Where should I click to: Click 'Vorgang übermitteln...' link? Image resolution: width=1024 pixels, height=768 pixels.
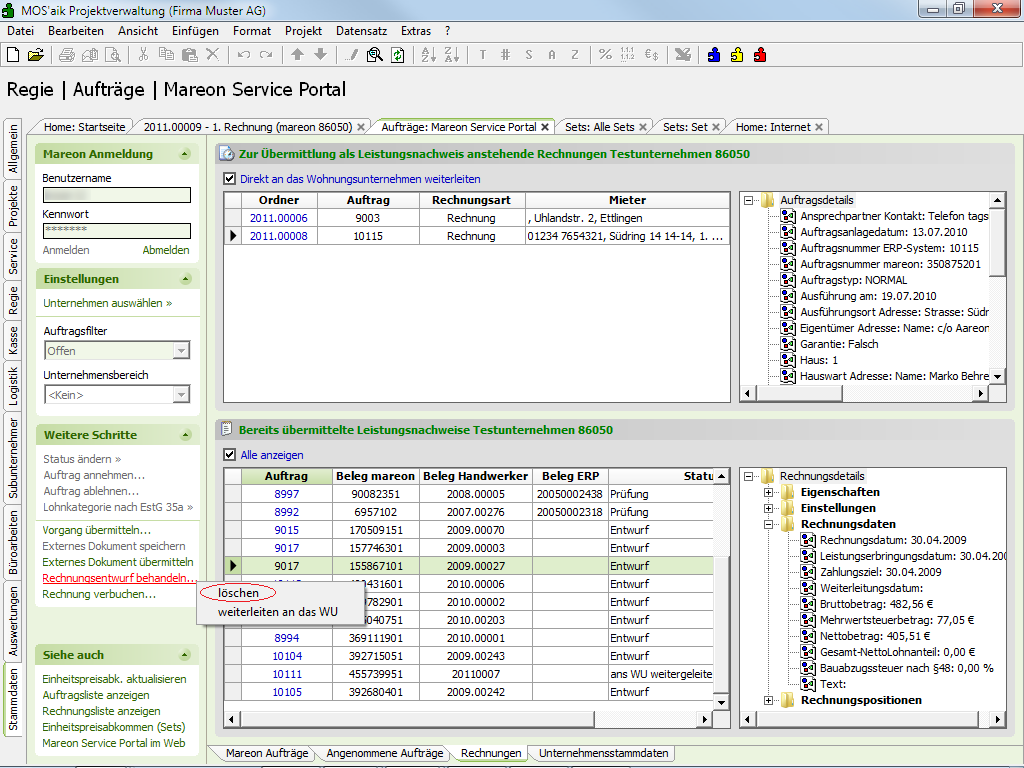coord(97,530)
